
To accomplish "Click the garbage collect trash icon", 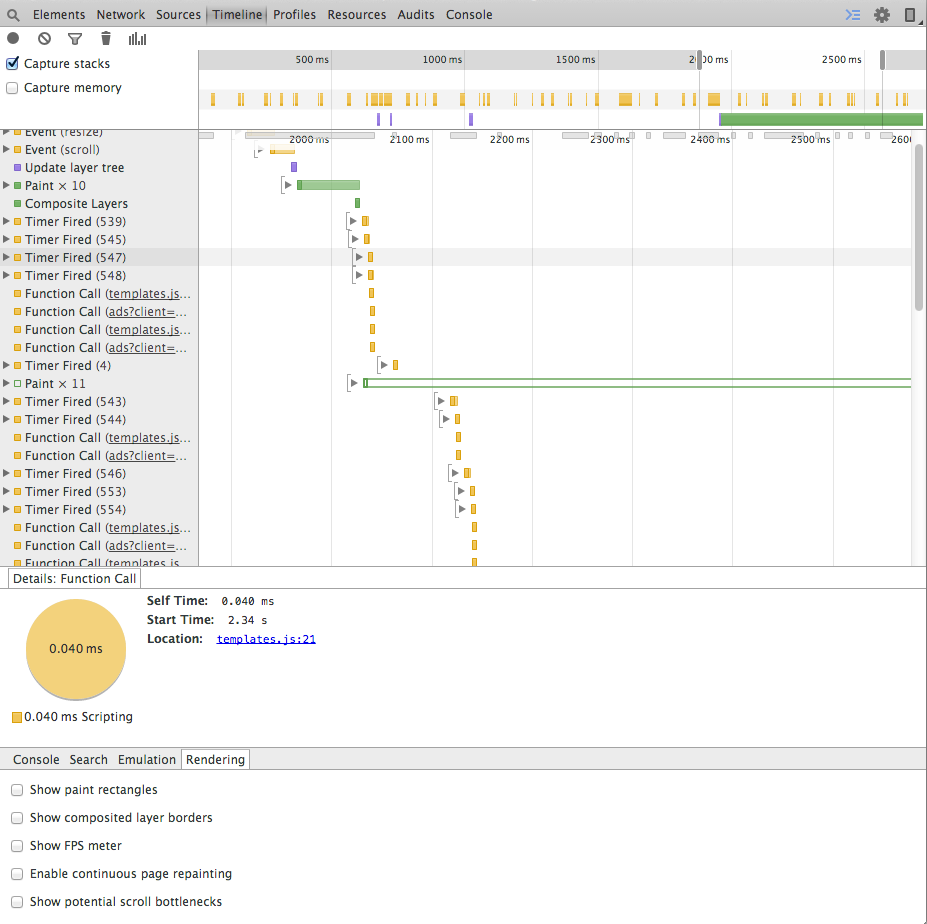I will coord(106,39).
